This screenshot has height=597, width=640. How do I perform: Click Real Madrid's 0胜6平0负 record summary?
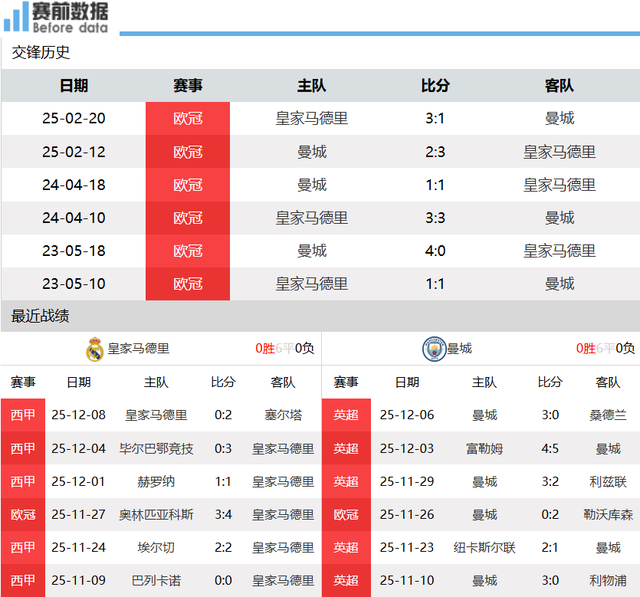pyautogui.click(x=284, y=348)
